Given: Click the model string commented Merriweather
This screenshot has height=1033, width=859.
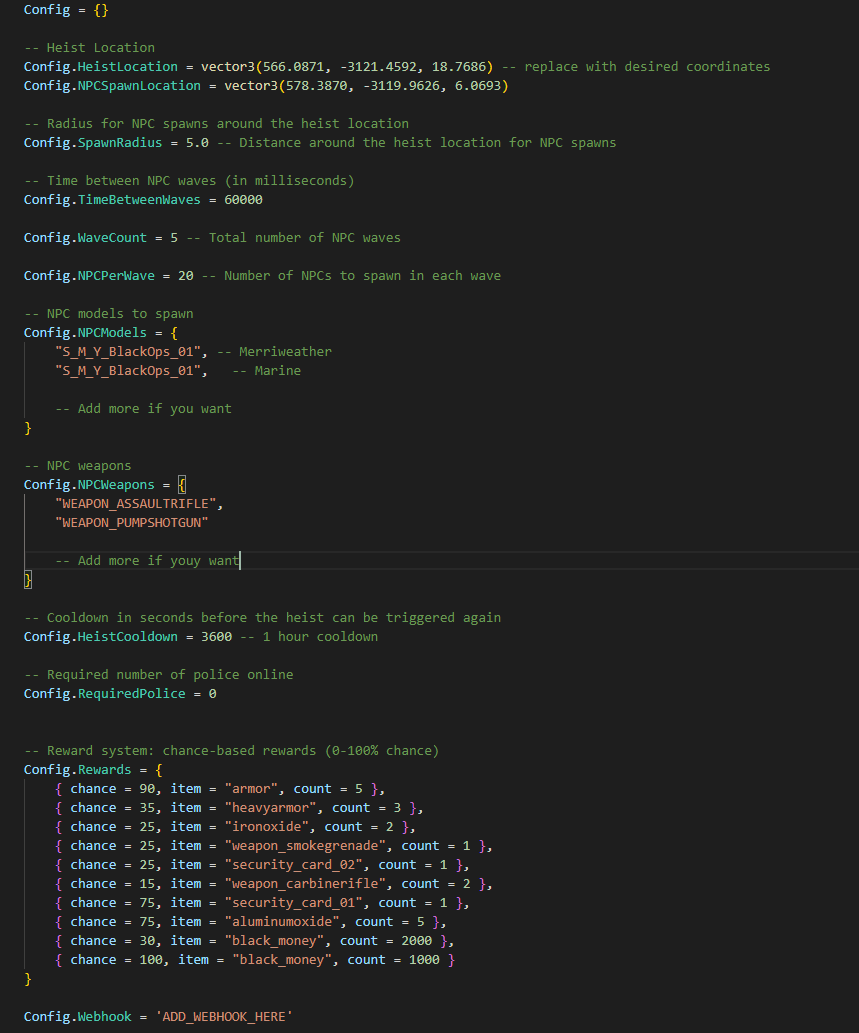Looking at the screenshot, I should 131,352.
